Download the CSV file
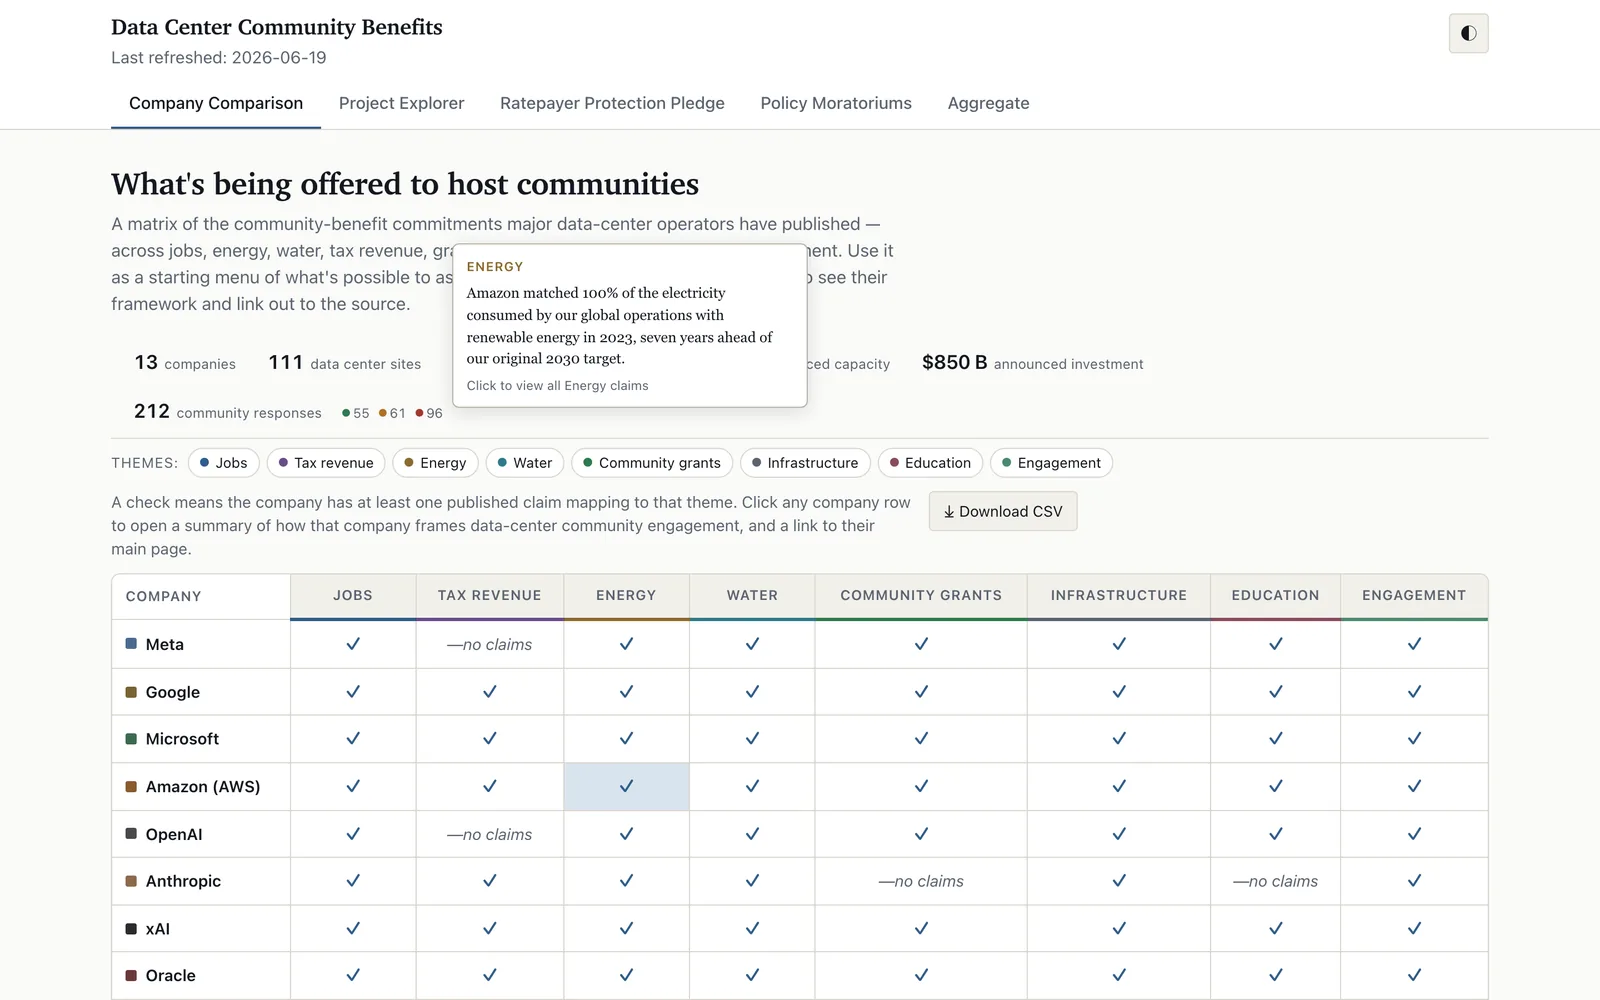The image size is (1600, 1000). coord(1003,511)
